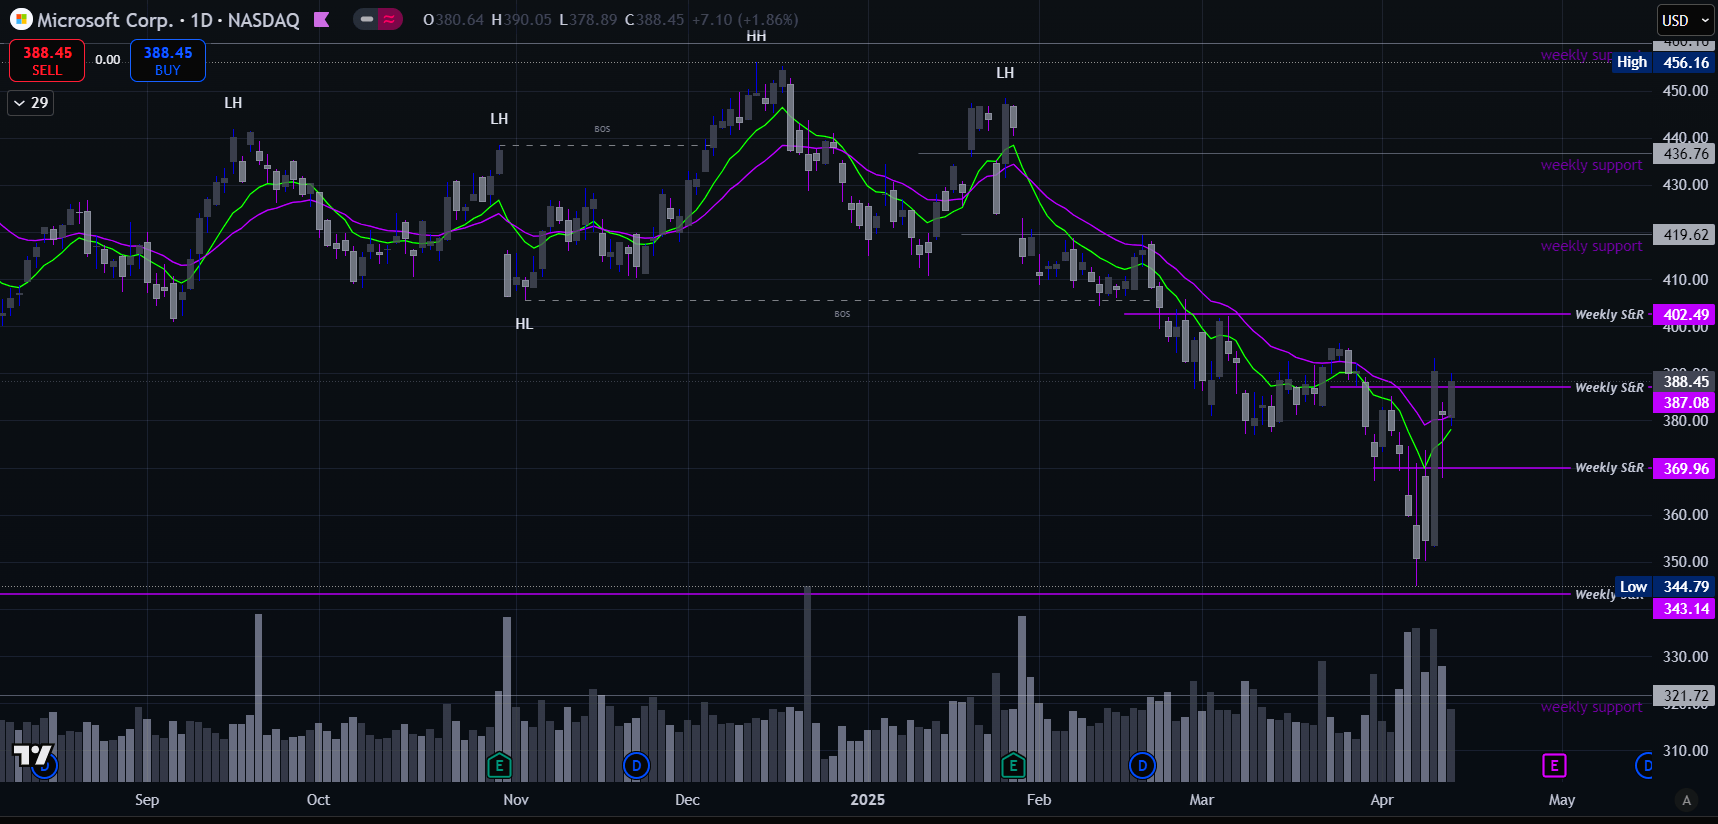Screen dimensions: 1718x824
Task: Click the Oct label on the time axis
Action: coord(318,800)
